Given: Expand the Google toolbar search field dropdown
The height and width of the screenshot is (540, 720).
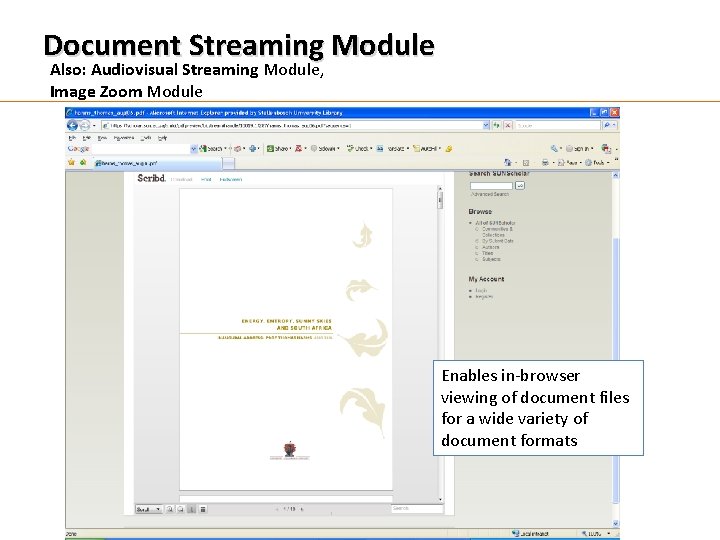Looking at the screenshot, I should (194, 149).
